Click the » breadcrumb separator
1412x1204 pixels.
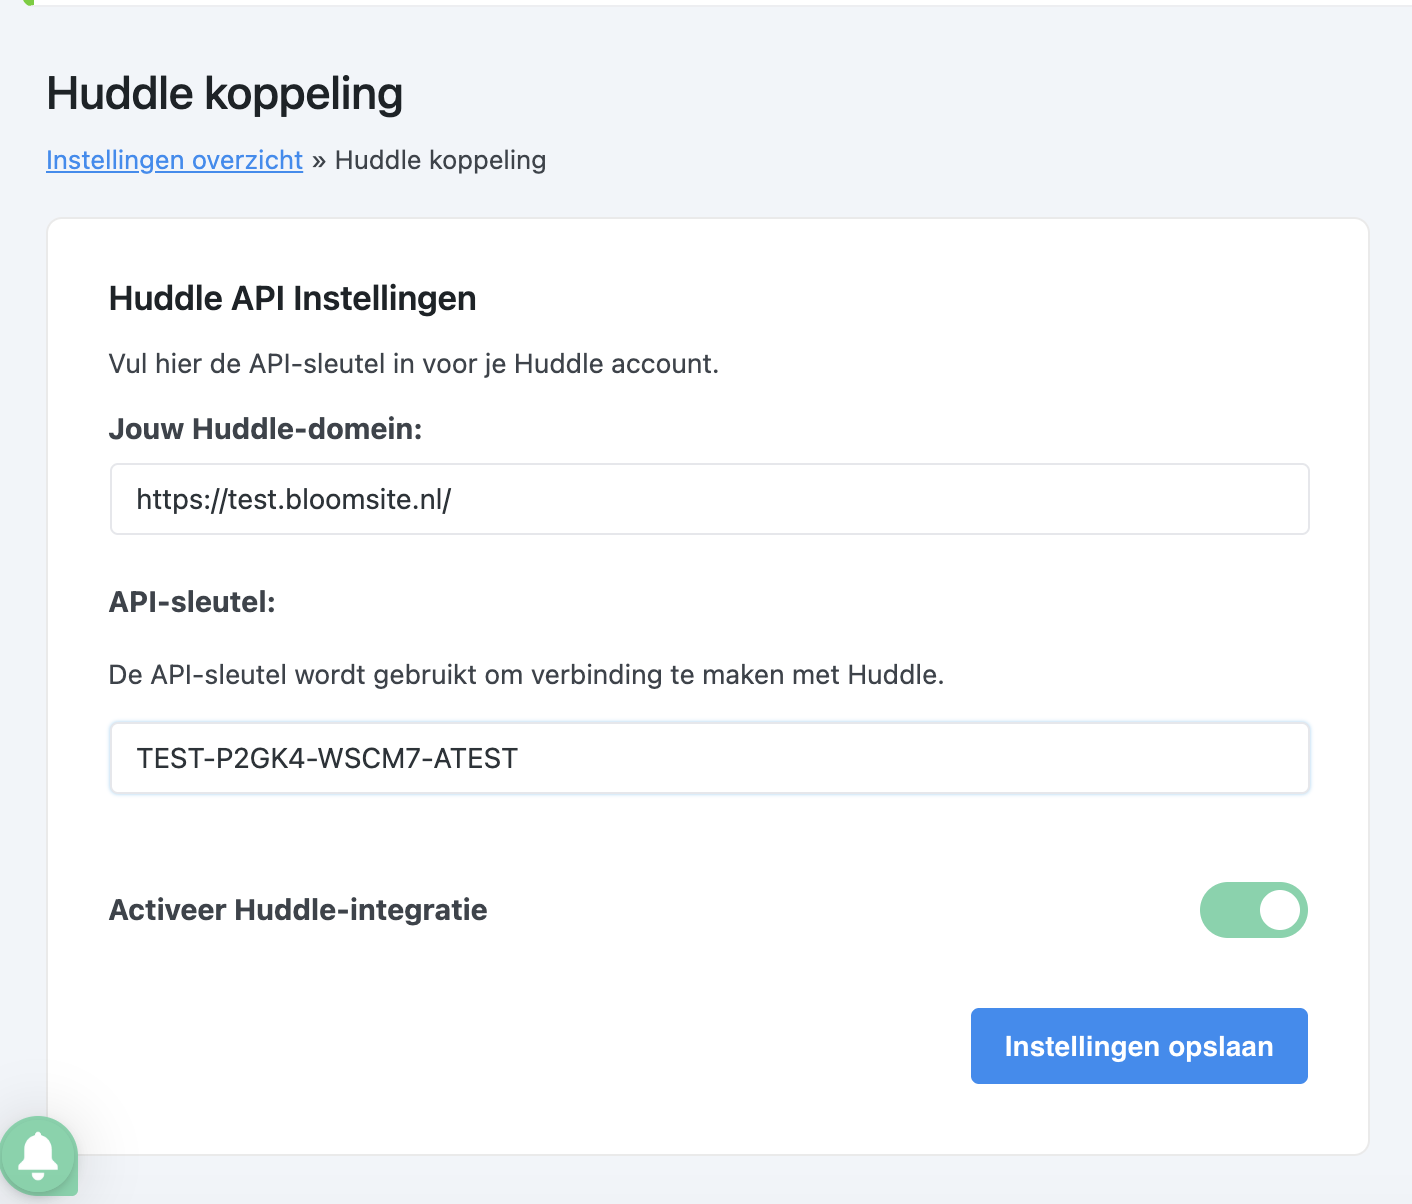click(x=319, y=161)
